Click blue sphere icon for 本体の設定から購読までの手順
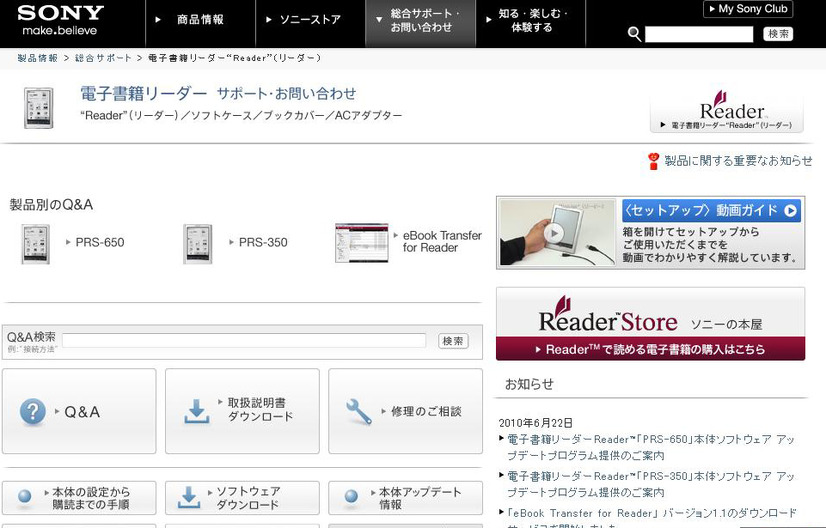826x528 pixels. click(x=25, y=496)
